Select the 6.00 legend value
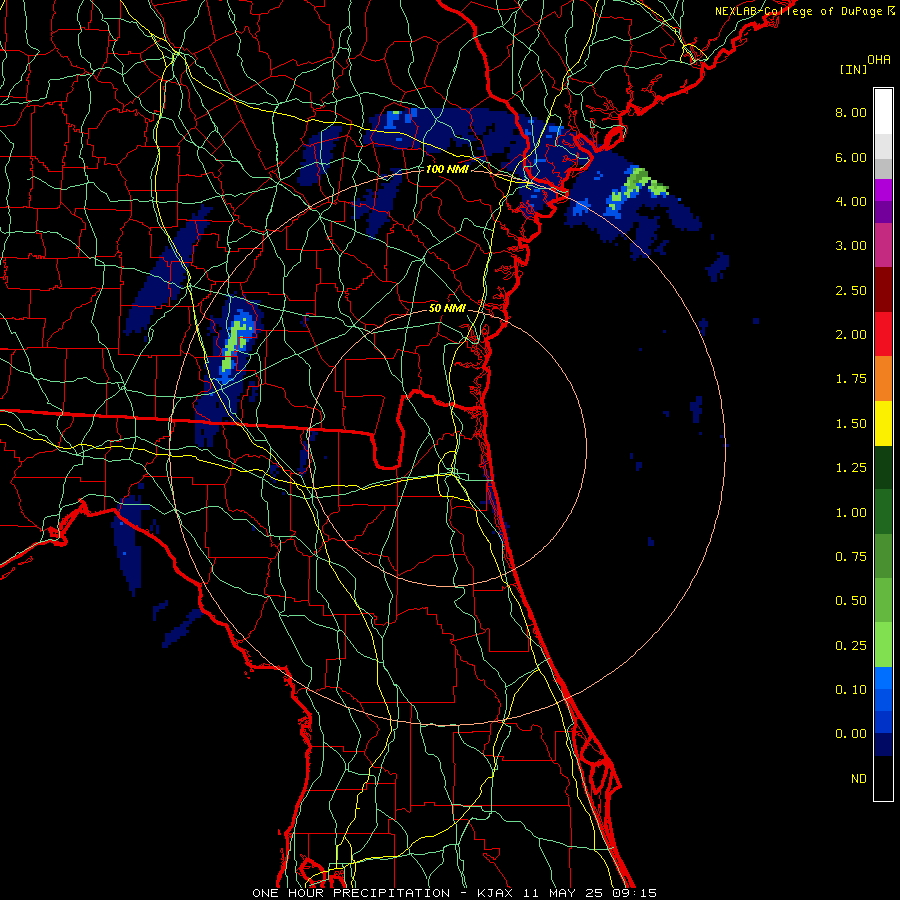 [851, 157]
